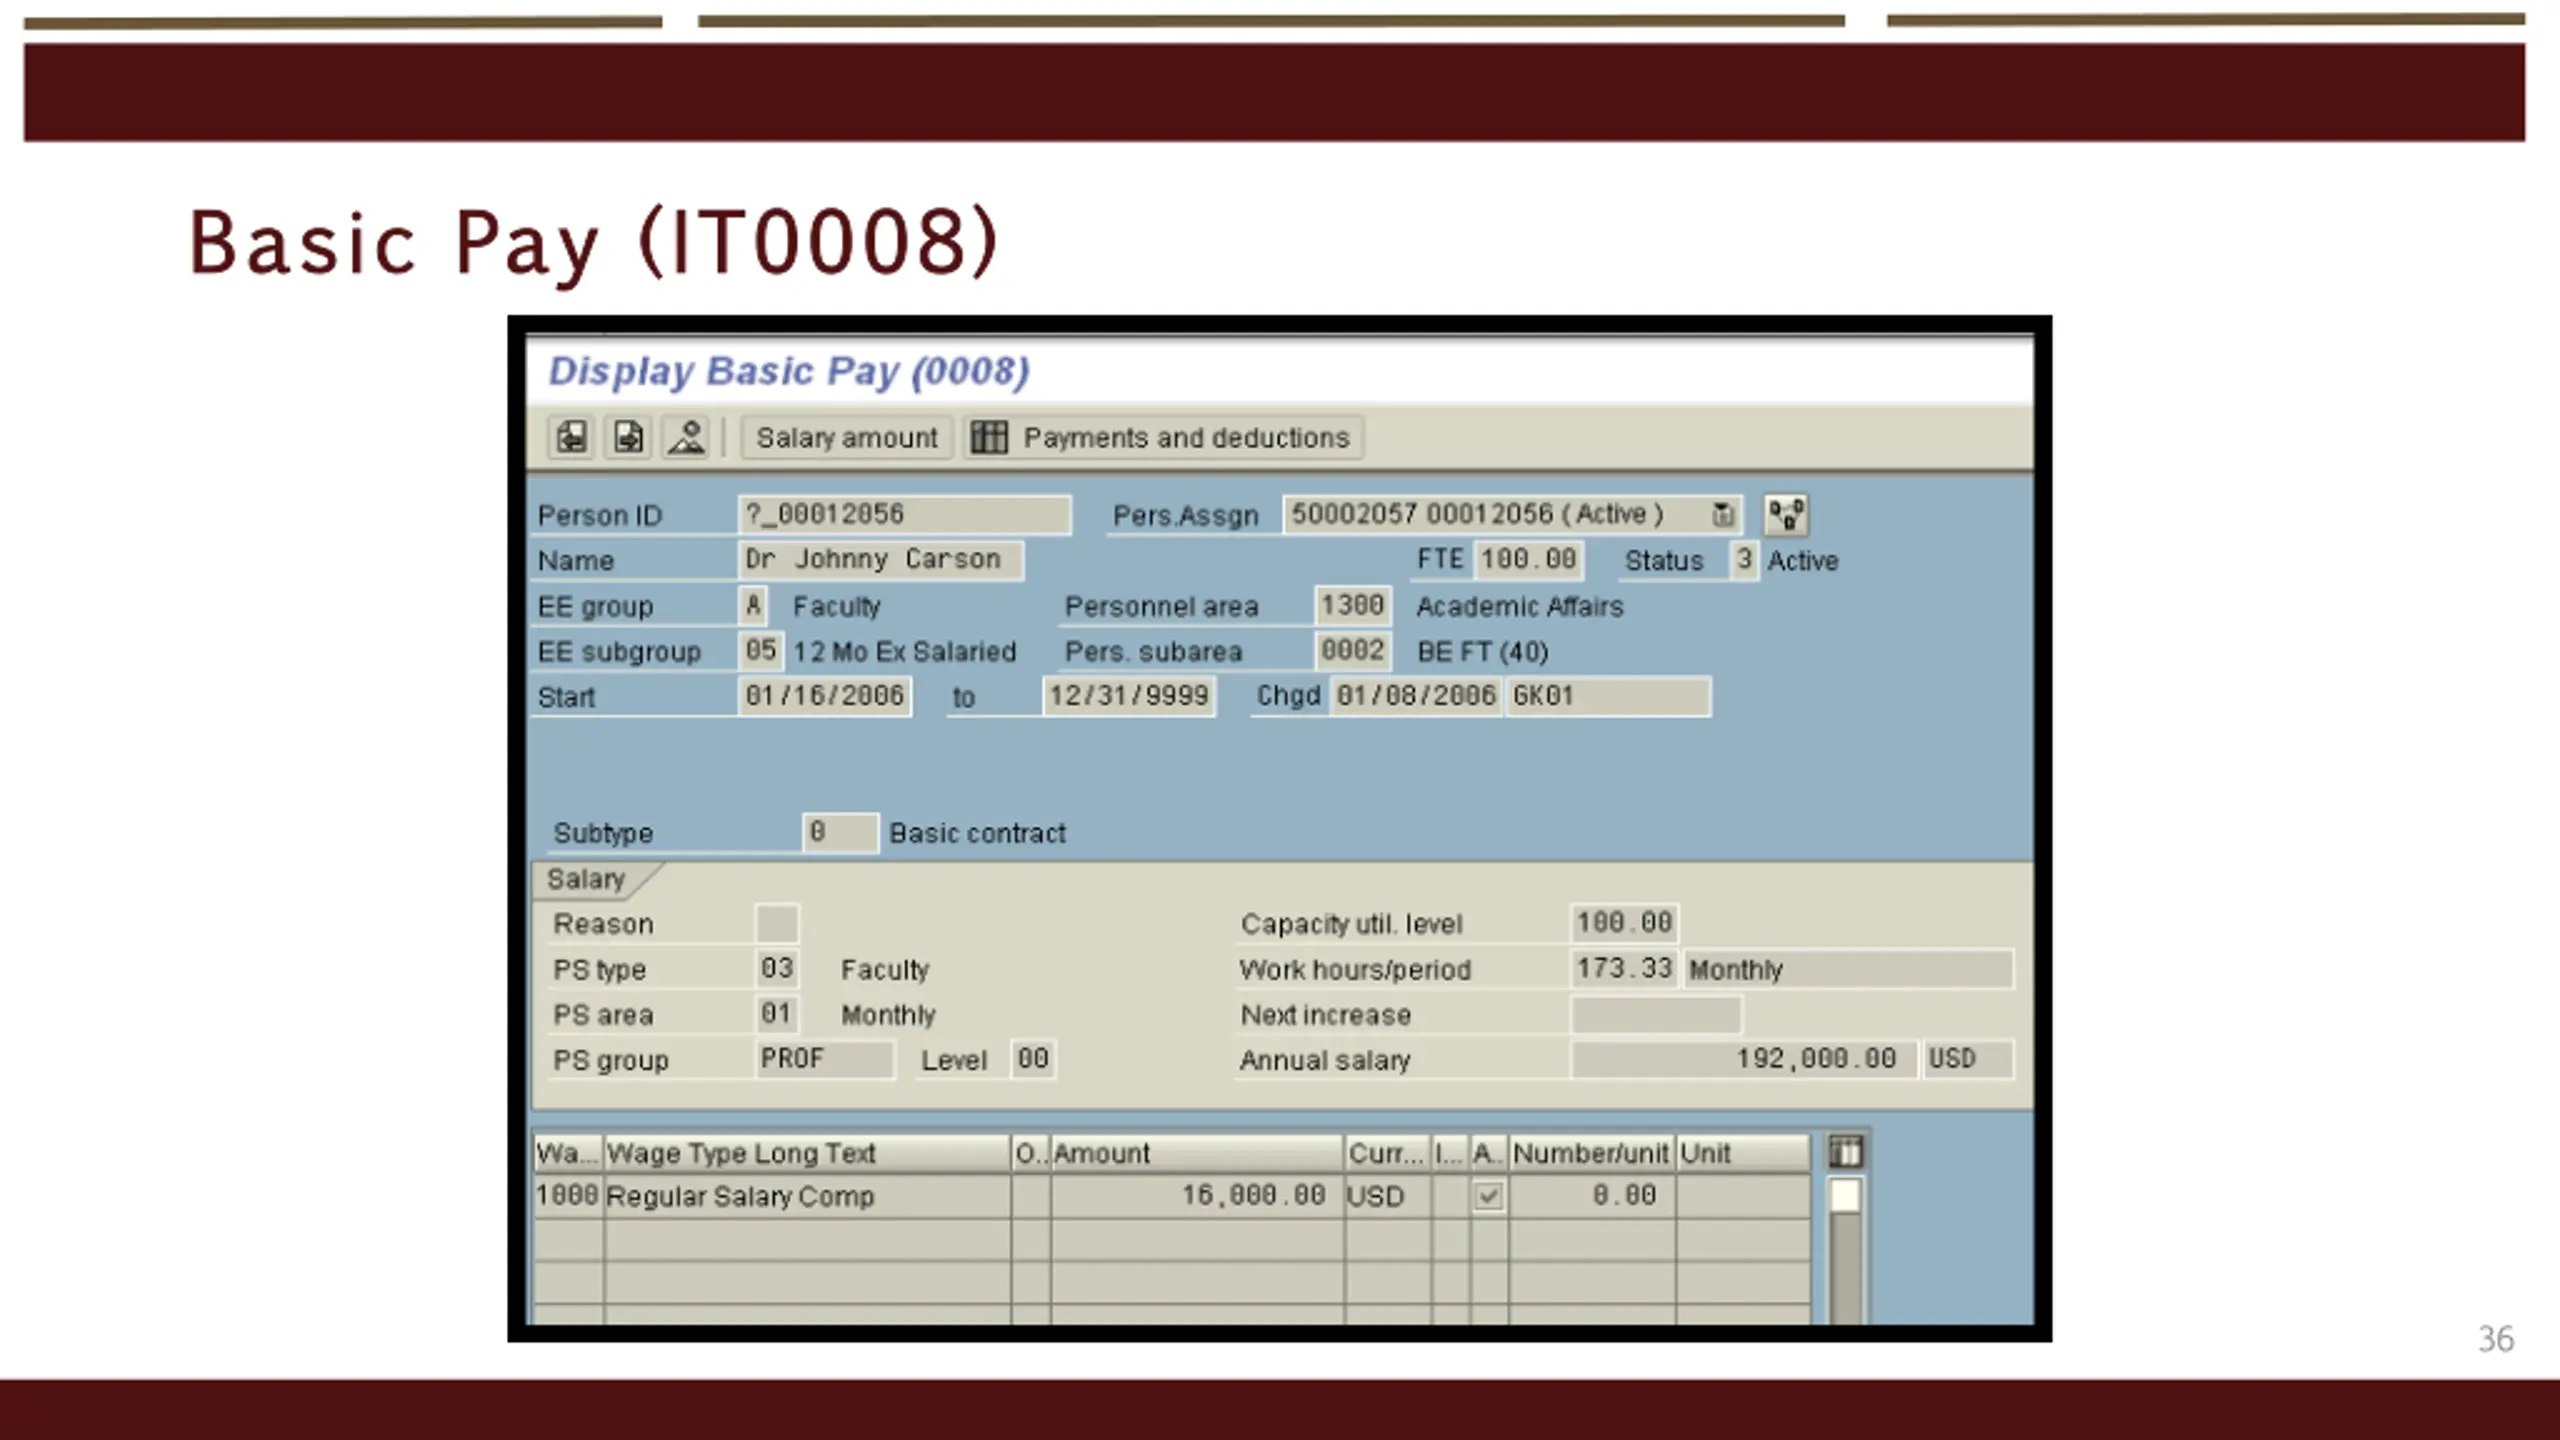The image size is (2560, 1440).
Task: Click the Payments and deductions button
Action: click(1164, 437)
